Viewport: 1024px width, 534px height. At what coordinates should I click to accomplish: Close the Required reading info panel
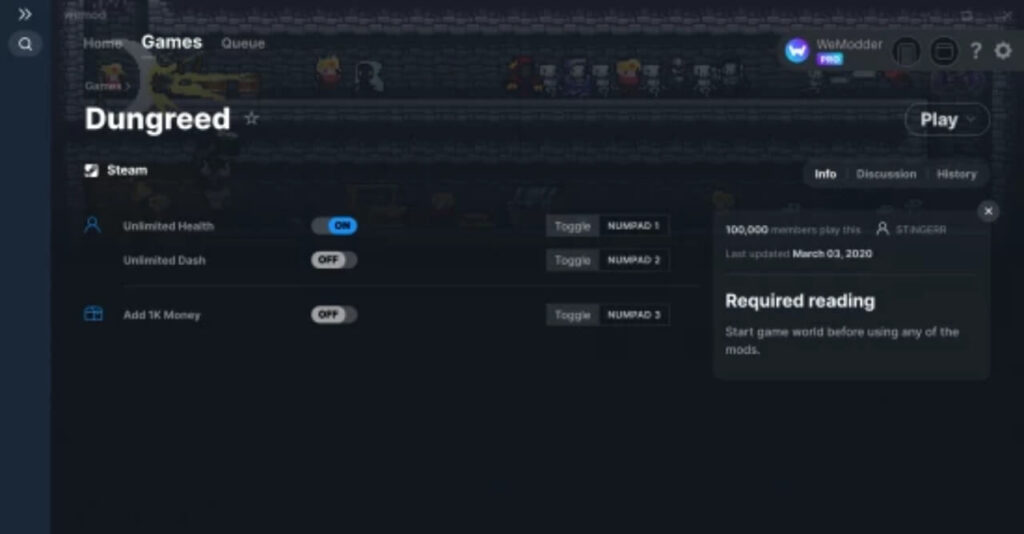988,211
